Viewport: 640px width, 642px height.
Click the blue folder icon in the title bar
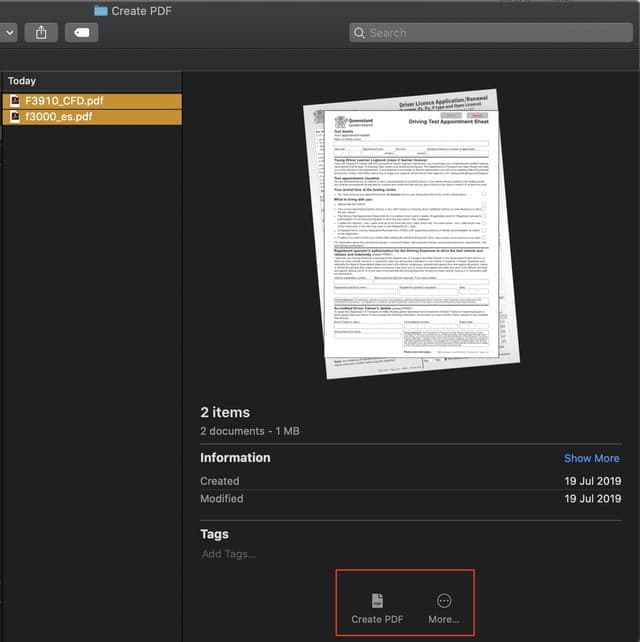101,10
